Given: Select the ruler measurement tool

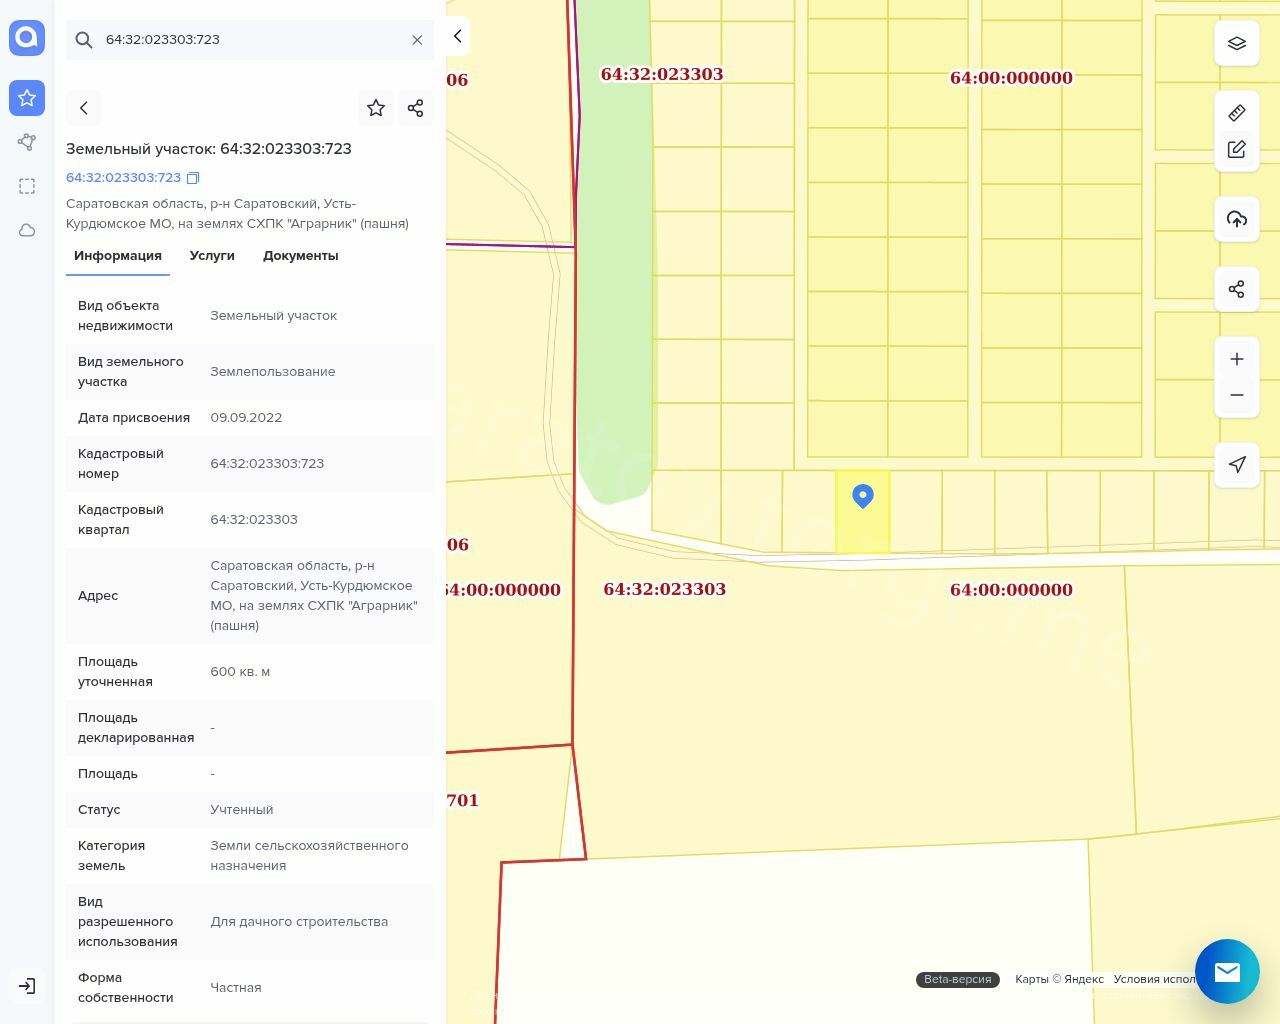Looking at the screenshot, I should [x=1237, y=113].
